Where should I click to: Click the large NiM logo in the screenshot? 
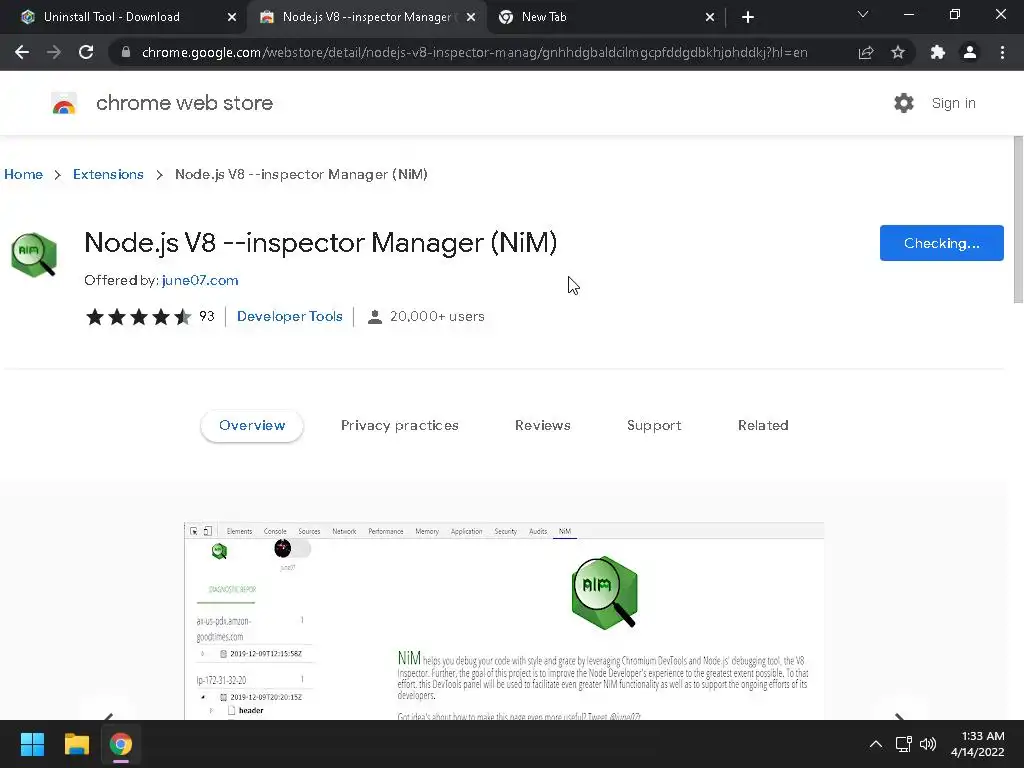[604, 593]
